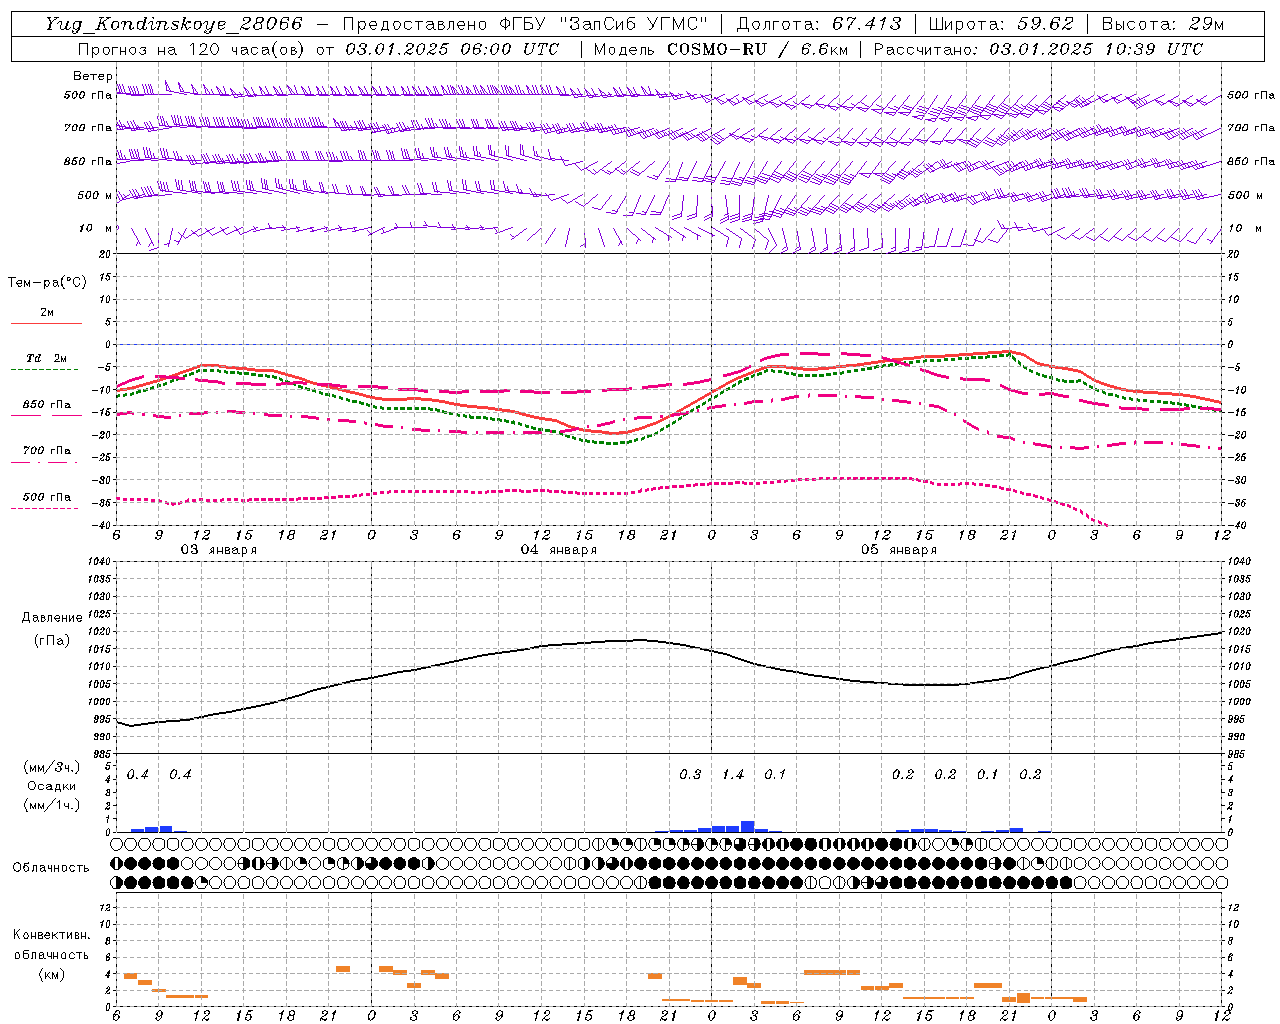This screenshot has width=1280, height=1024.
Task: Select the 'Модель COSMO-RU / 6.6км' label
Action: 721,49
